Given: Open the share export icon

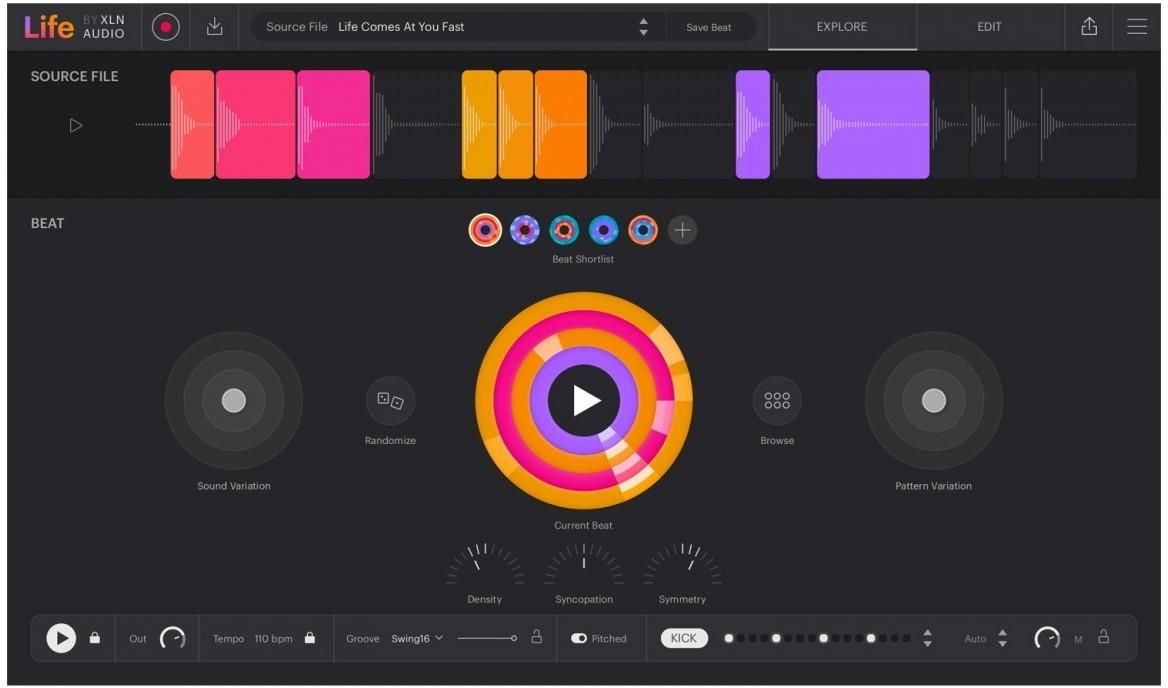Looking at the screenshot, I should [1089, 27].
